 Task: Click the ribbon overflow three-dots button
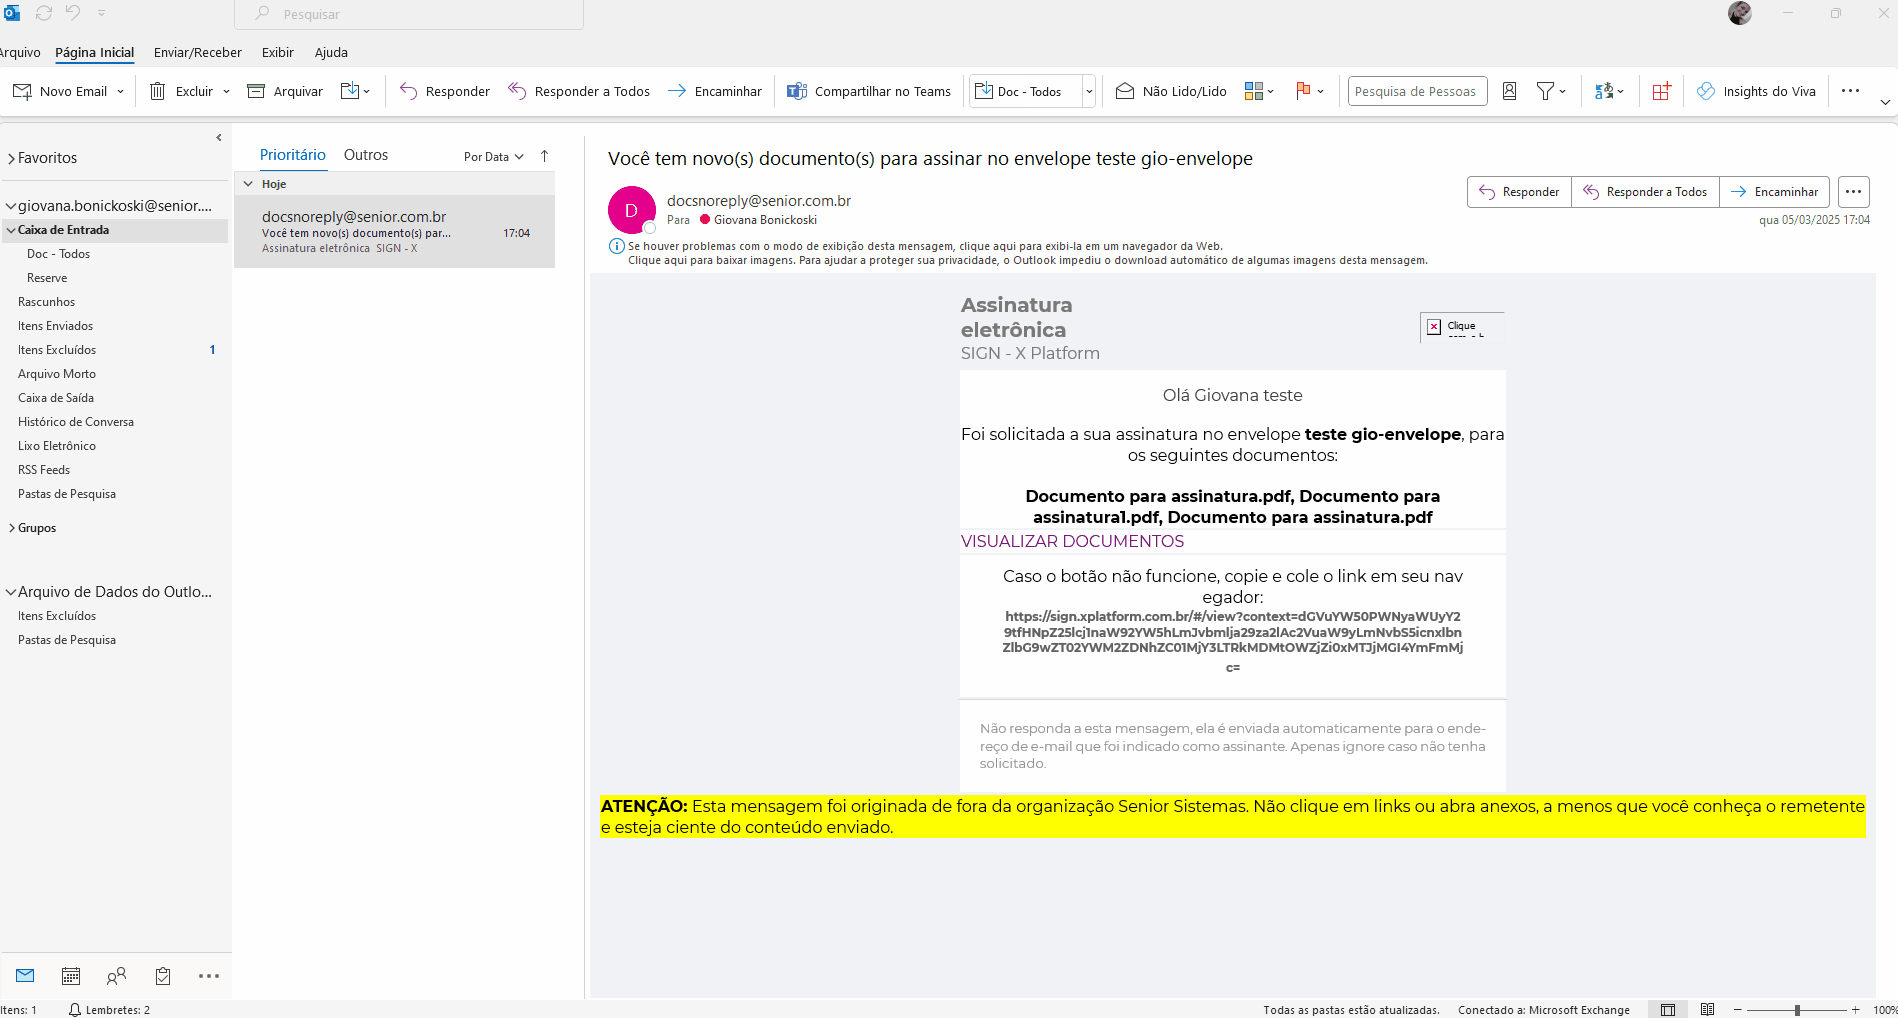click(x=1851, y=91)
